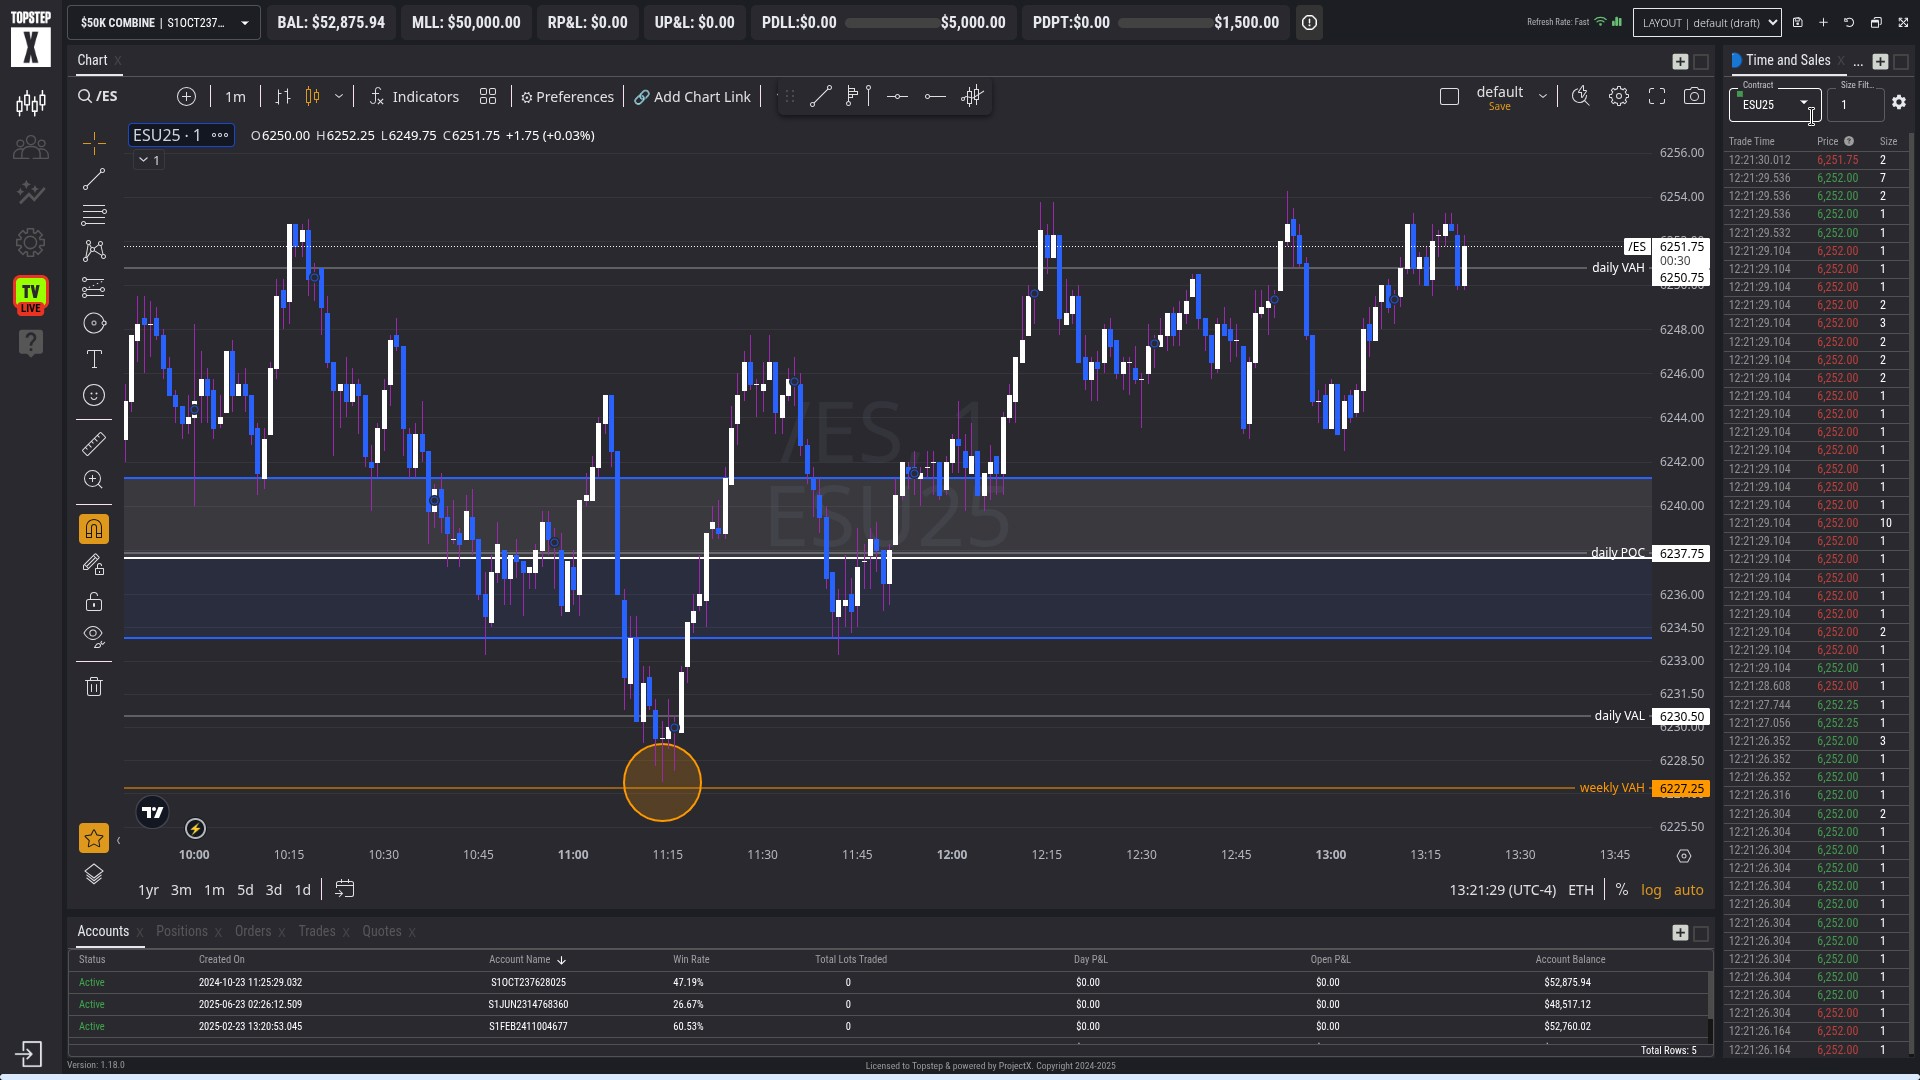The width and height of the screenshot is (1920, 1080).
Task: Select the Time and Sales tab
Action: [x=1788, y=60]
